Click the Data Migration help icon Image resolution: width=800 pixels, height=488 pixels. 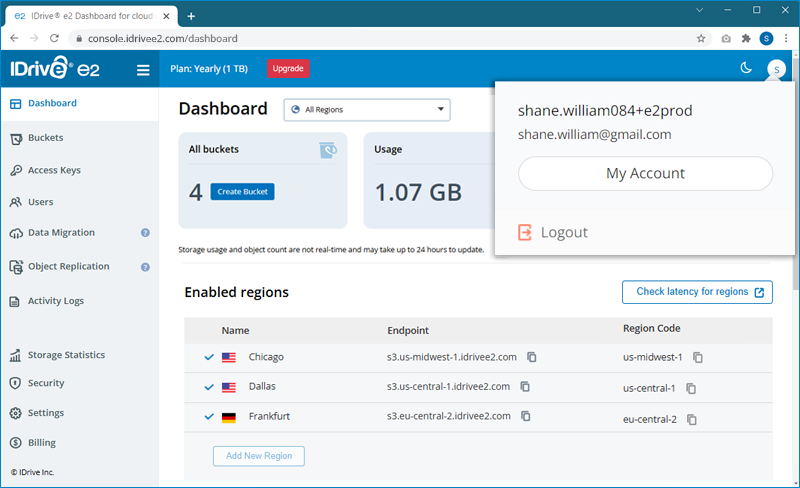[x=145, y=233]
